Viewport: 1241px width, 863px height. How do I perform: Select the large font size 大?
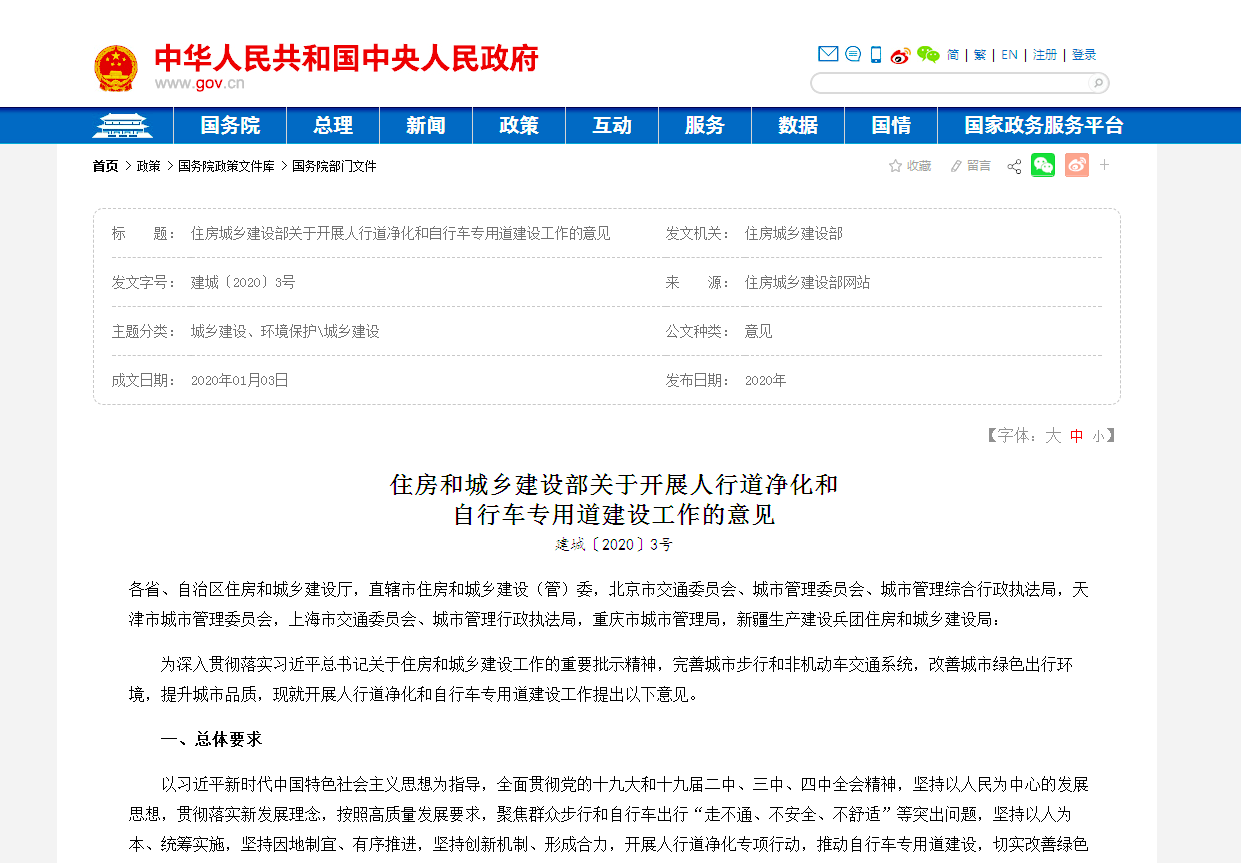click(x=1053, y=436)
